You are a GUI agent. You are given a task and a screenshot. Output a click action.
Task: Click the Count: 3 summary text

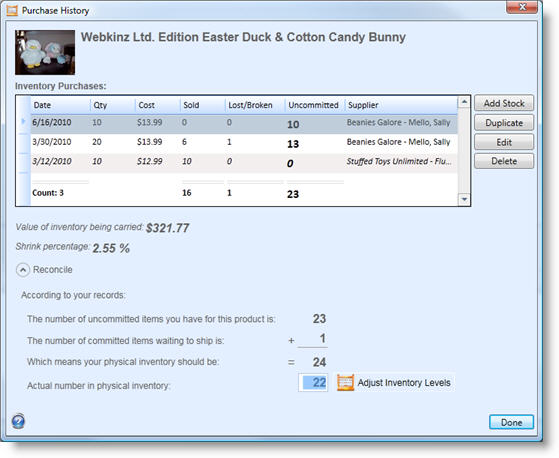(48, 193)
